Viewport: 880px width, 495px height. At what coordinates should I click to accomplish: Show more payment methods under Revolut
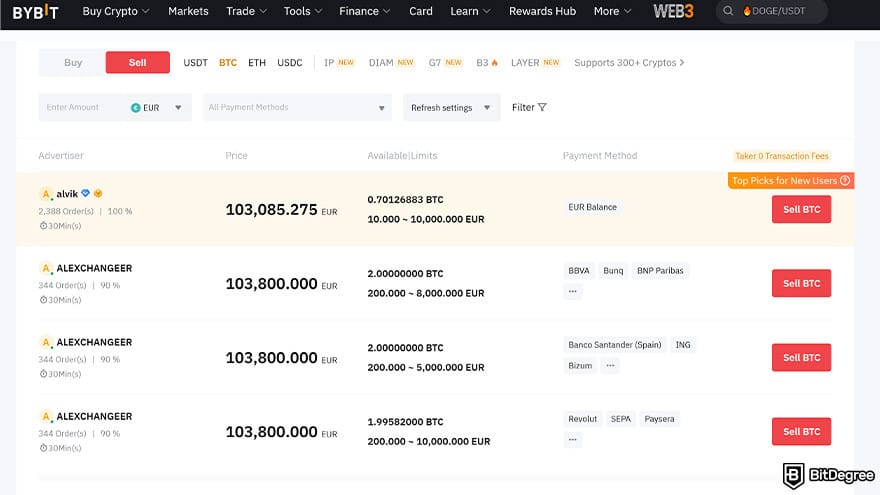click(572, 439)
